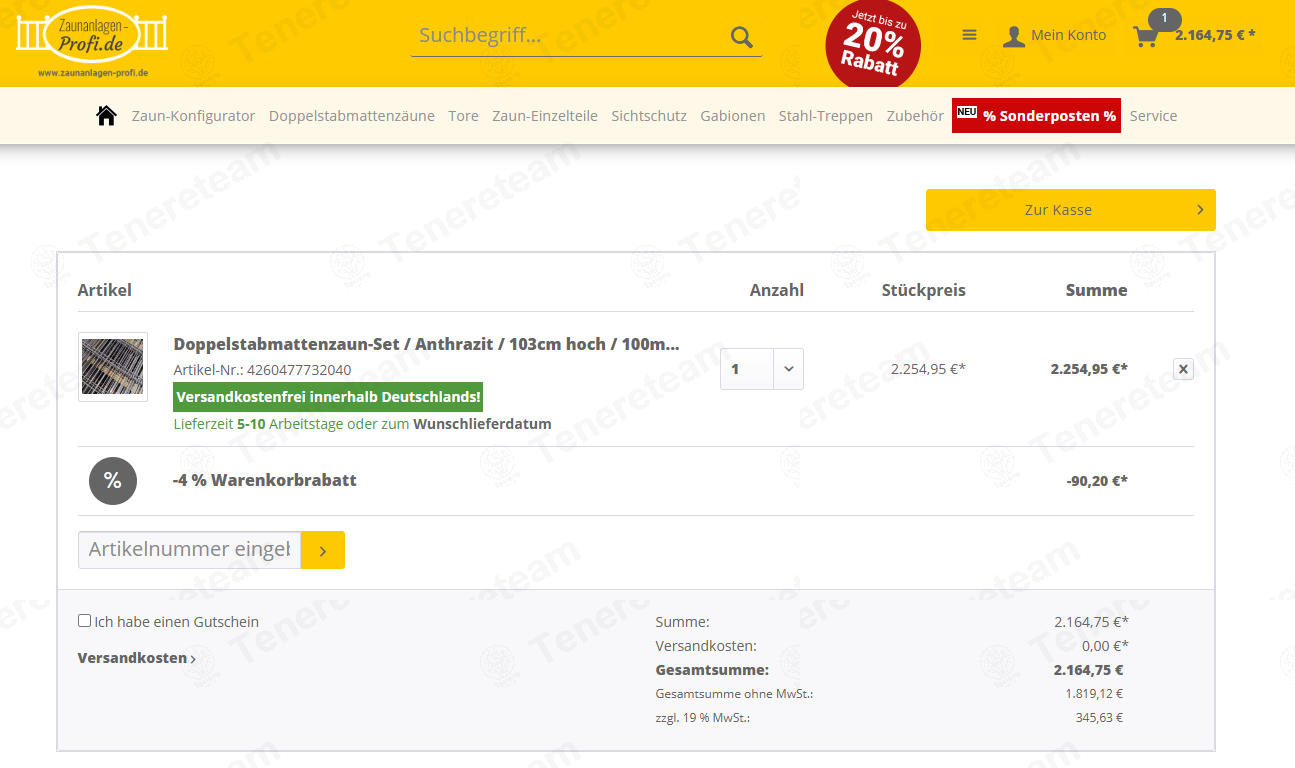Open the Stahl-Treppen menu

[x=826, y=116]
